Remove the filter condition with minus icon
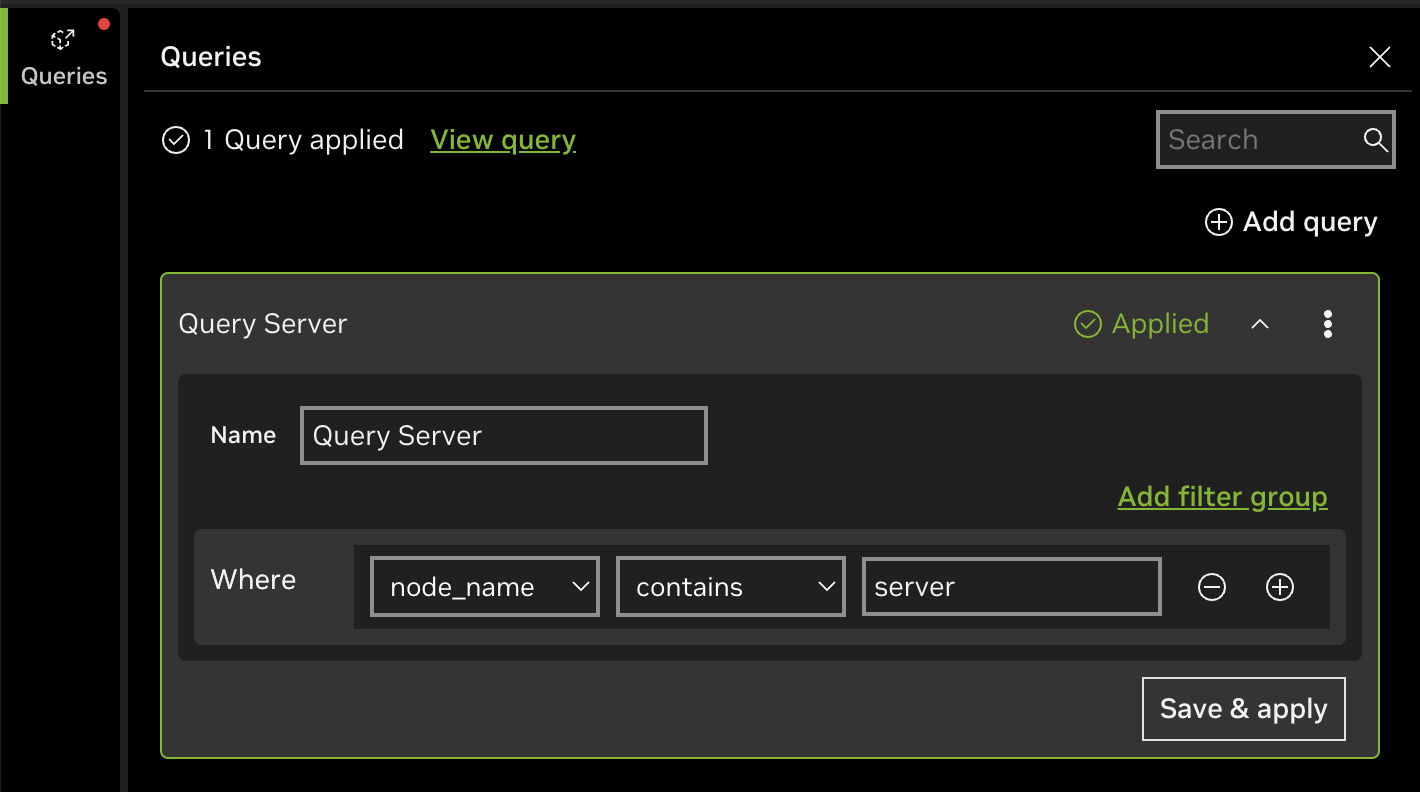This screenshot has height=792, width=1420. (x=1211, y=588)
